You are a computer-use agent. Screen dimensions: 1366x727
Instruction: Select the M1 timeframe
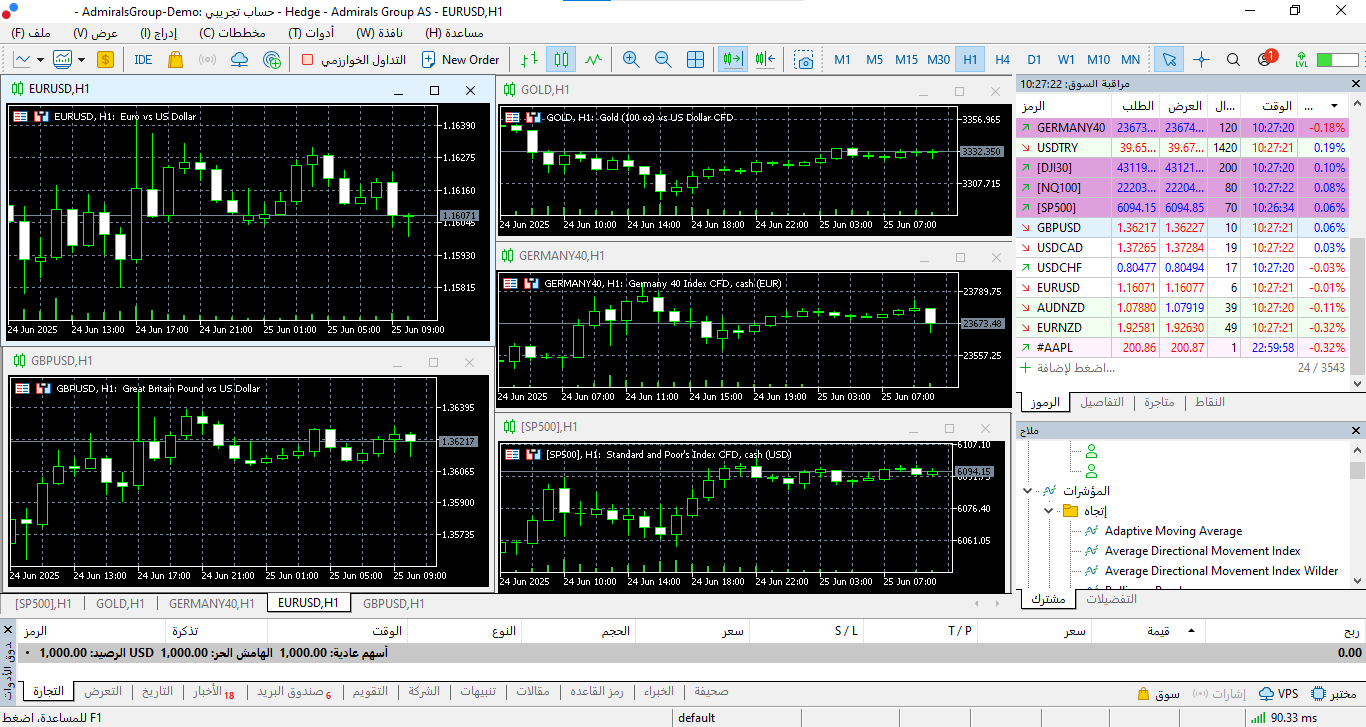click(842, 60)
